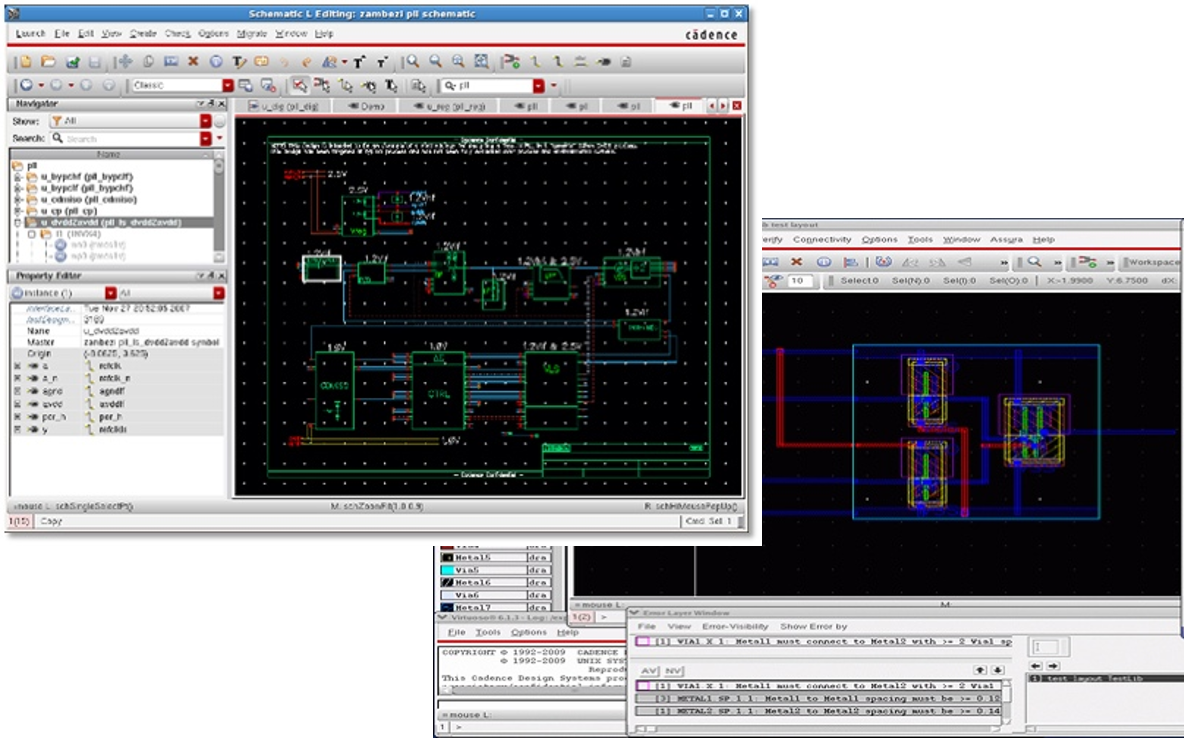
Task: Click the info icon in layout window toolbar
Action: [824, 262]
